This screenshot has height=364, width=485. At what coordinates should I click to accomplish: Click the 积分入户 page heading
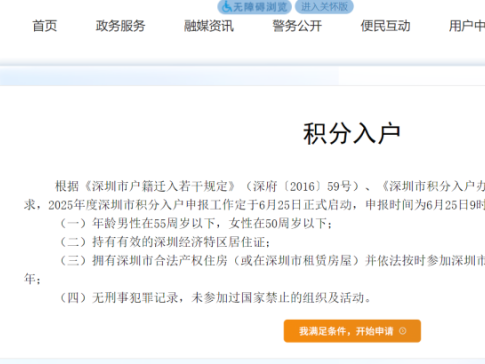coord(352,134)
